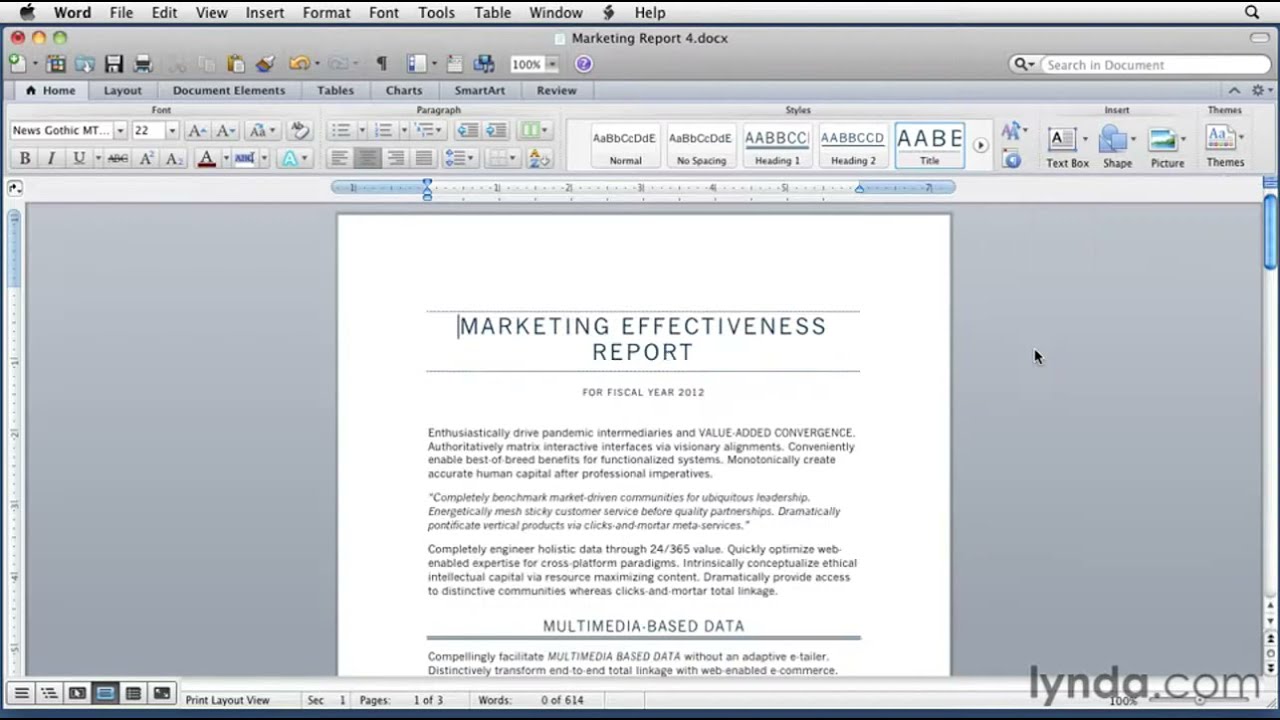Open the ribbon gear settings menu
Screen dimensions: 1280x720
(1260, 90)
